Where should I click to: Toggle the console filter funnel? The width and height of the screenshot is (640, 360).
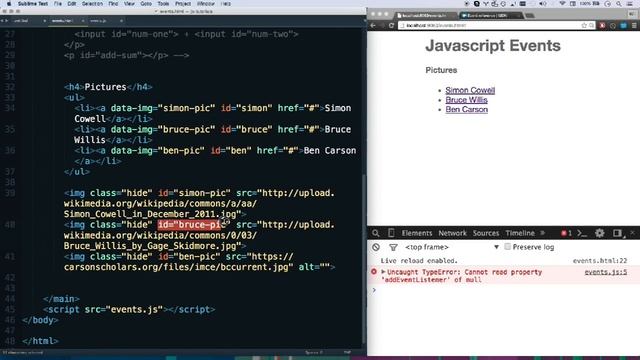coord(393,247)
